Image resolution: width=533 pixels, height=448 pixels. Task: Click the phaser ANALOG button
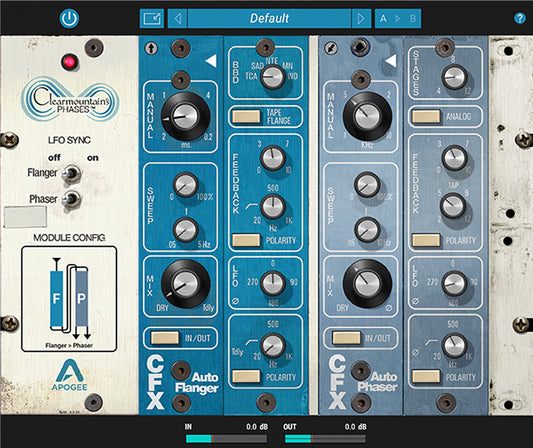[426, 116]
